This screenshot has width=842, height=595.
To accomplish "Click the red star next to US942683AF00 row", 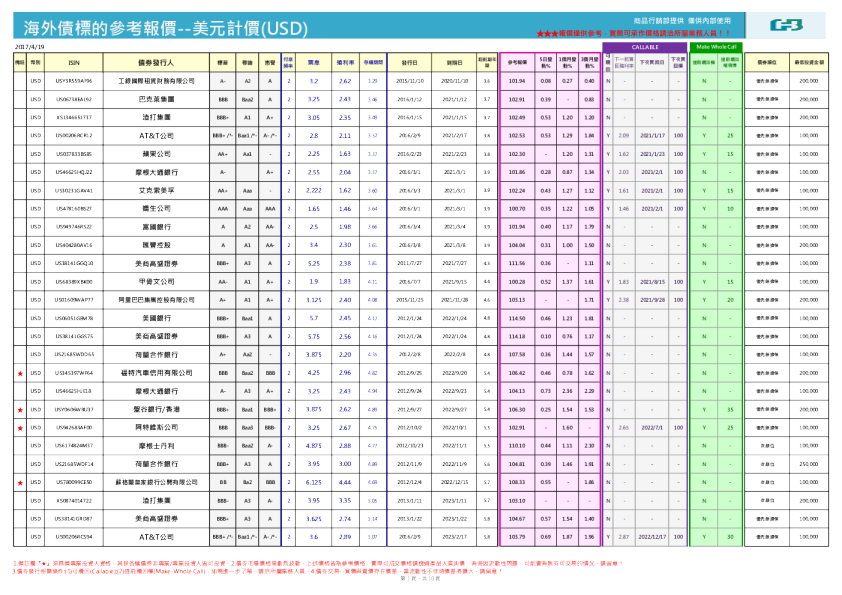I will [x=20, y=427].
